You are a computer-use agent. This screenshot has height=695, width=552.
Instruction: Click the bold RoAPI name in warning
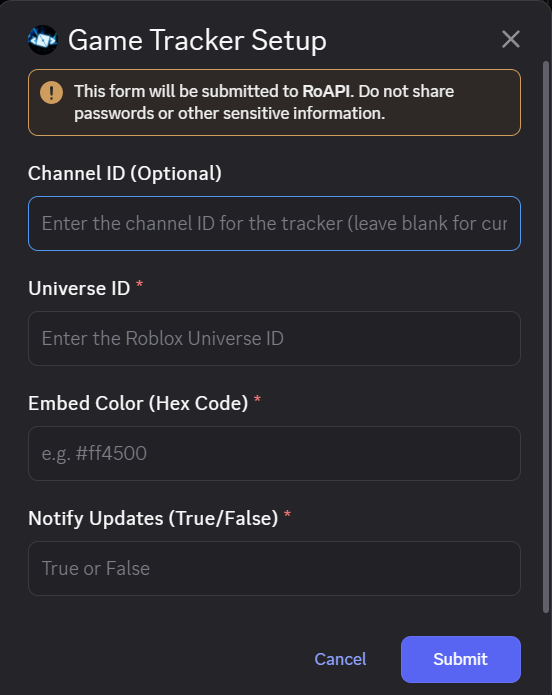327,91
